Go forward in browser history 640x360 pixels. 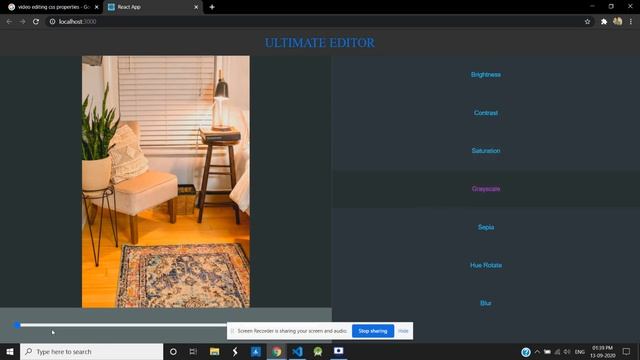(x=22, y=21)
